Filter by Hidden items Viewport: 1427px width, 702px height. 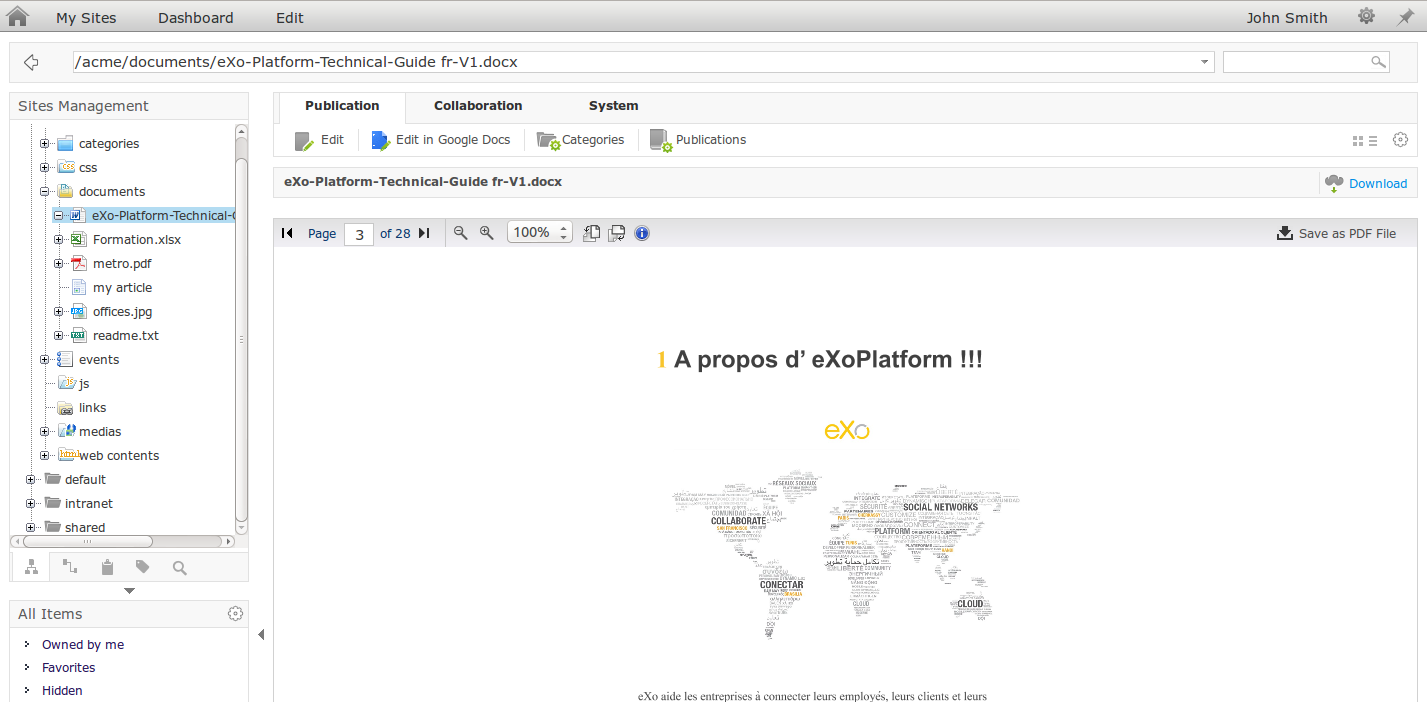pyautogui.click(x=62, y=691)
